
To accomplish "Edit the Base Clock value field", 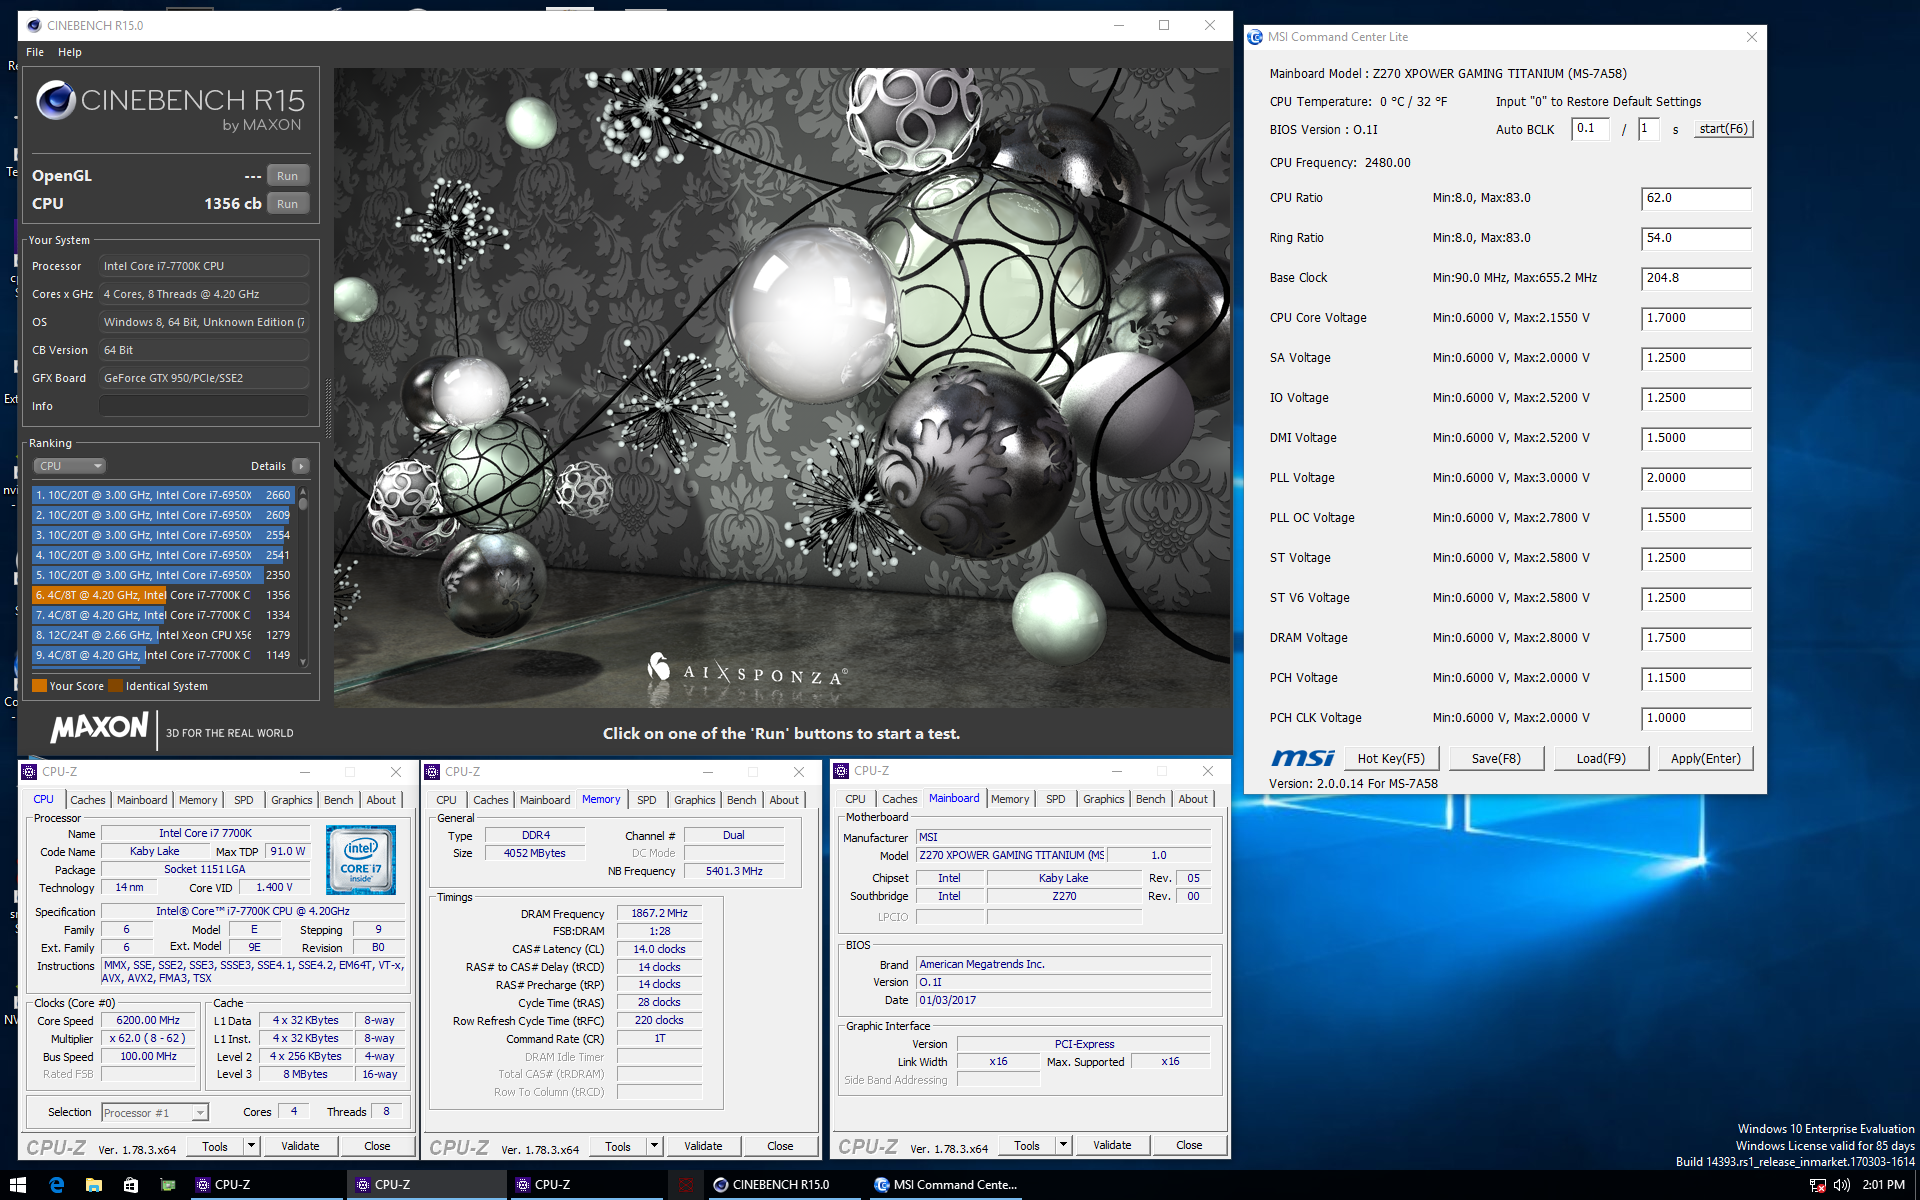I will 1696,278.
